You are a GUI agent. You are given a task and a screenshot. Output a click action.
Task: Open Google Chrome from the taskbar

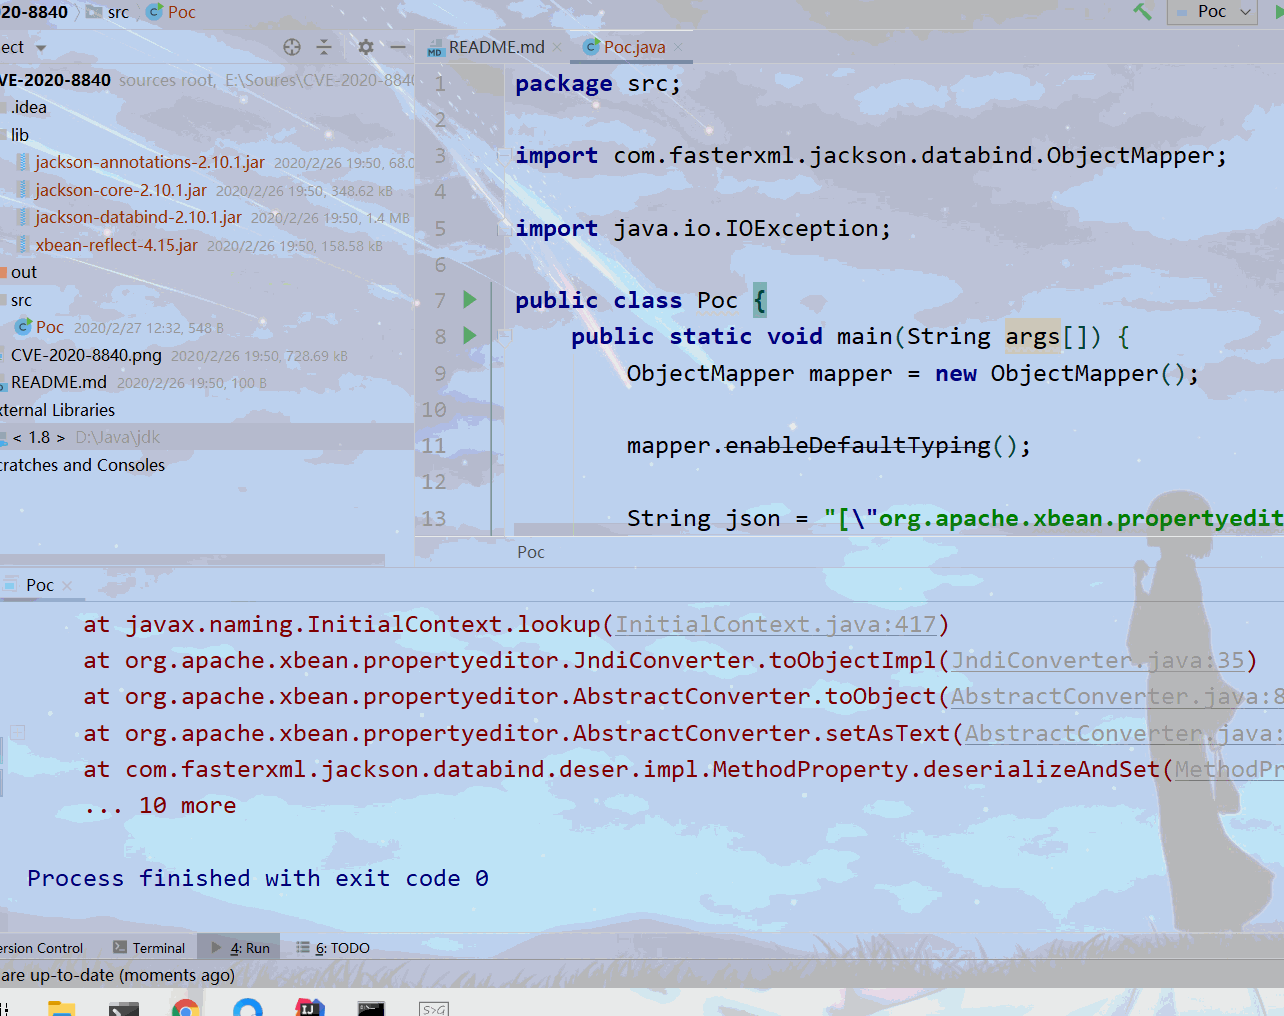click(x=186, y=1008)
